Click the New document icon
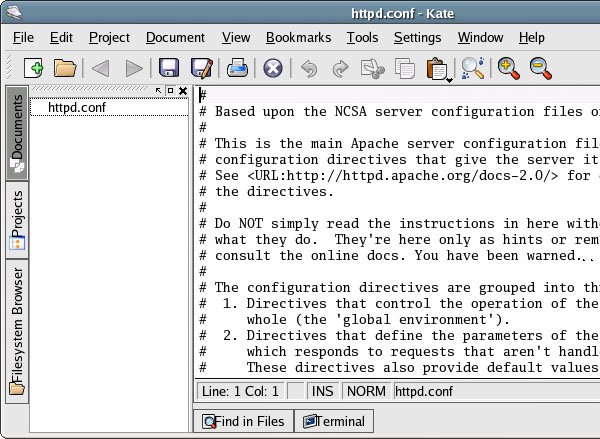600x439 pixels. [35, 68]
